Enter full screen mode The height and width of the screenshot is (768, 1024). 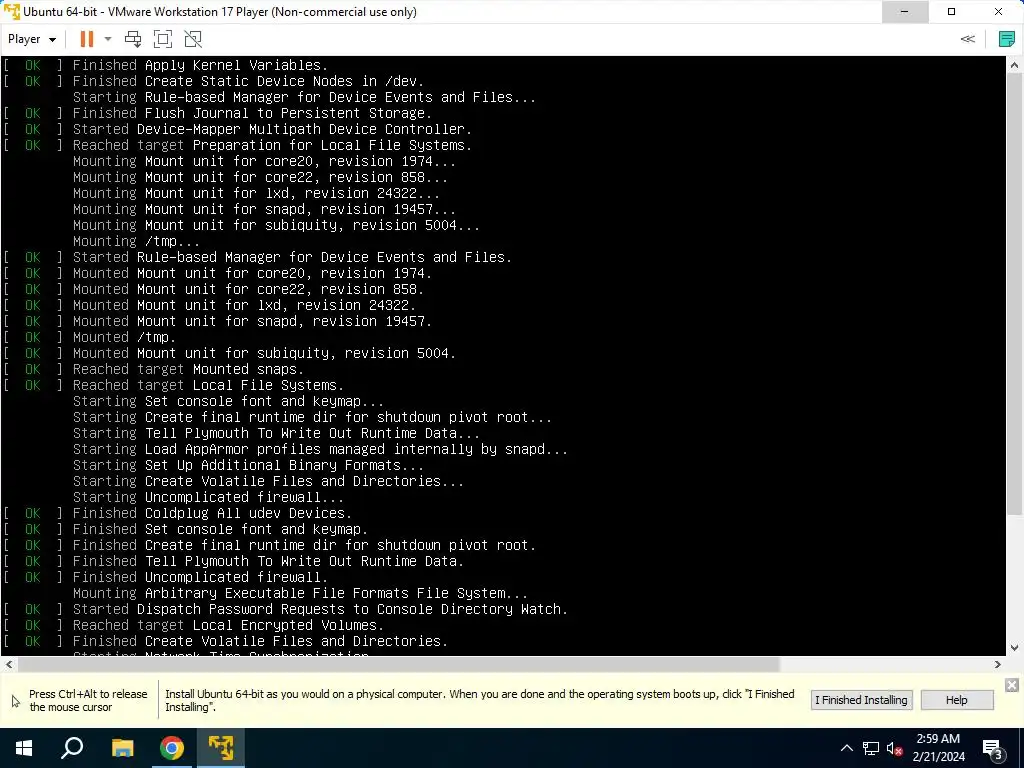pos(163,39)
